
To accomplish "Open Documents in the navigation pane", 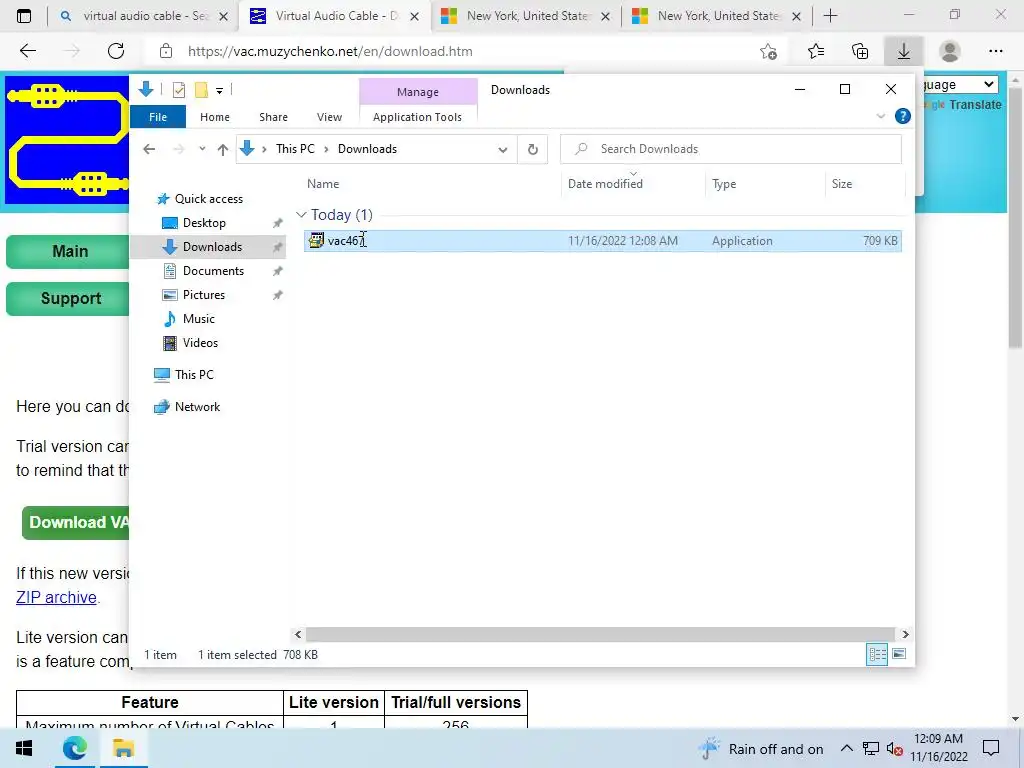I will point(213,271).
